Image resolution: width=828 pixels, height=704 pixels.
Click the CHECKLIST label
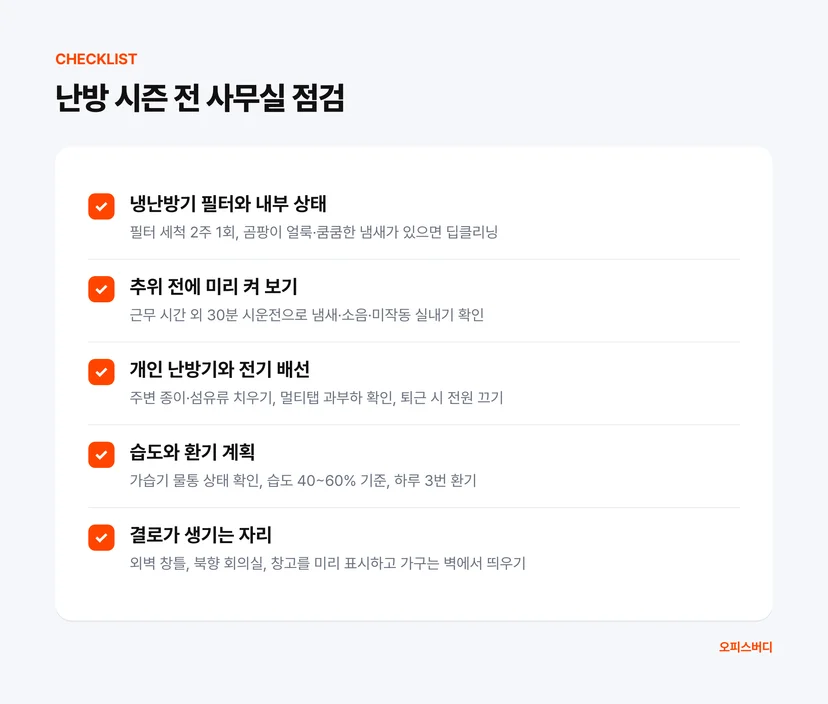[x=96, y=59]
